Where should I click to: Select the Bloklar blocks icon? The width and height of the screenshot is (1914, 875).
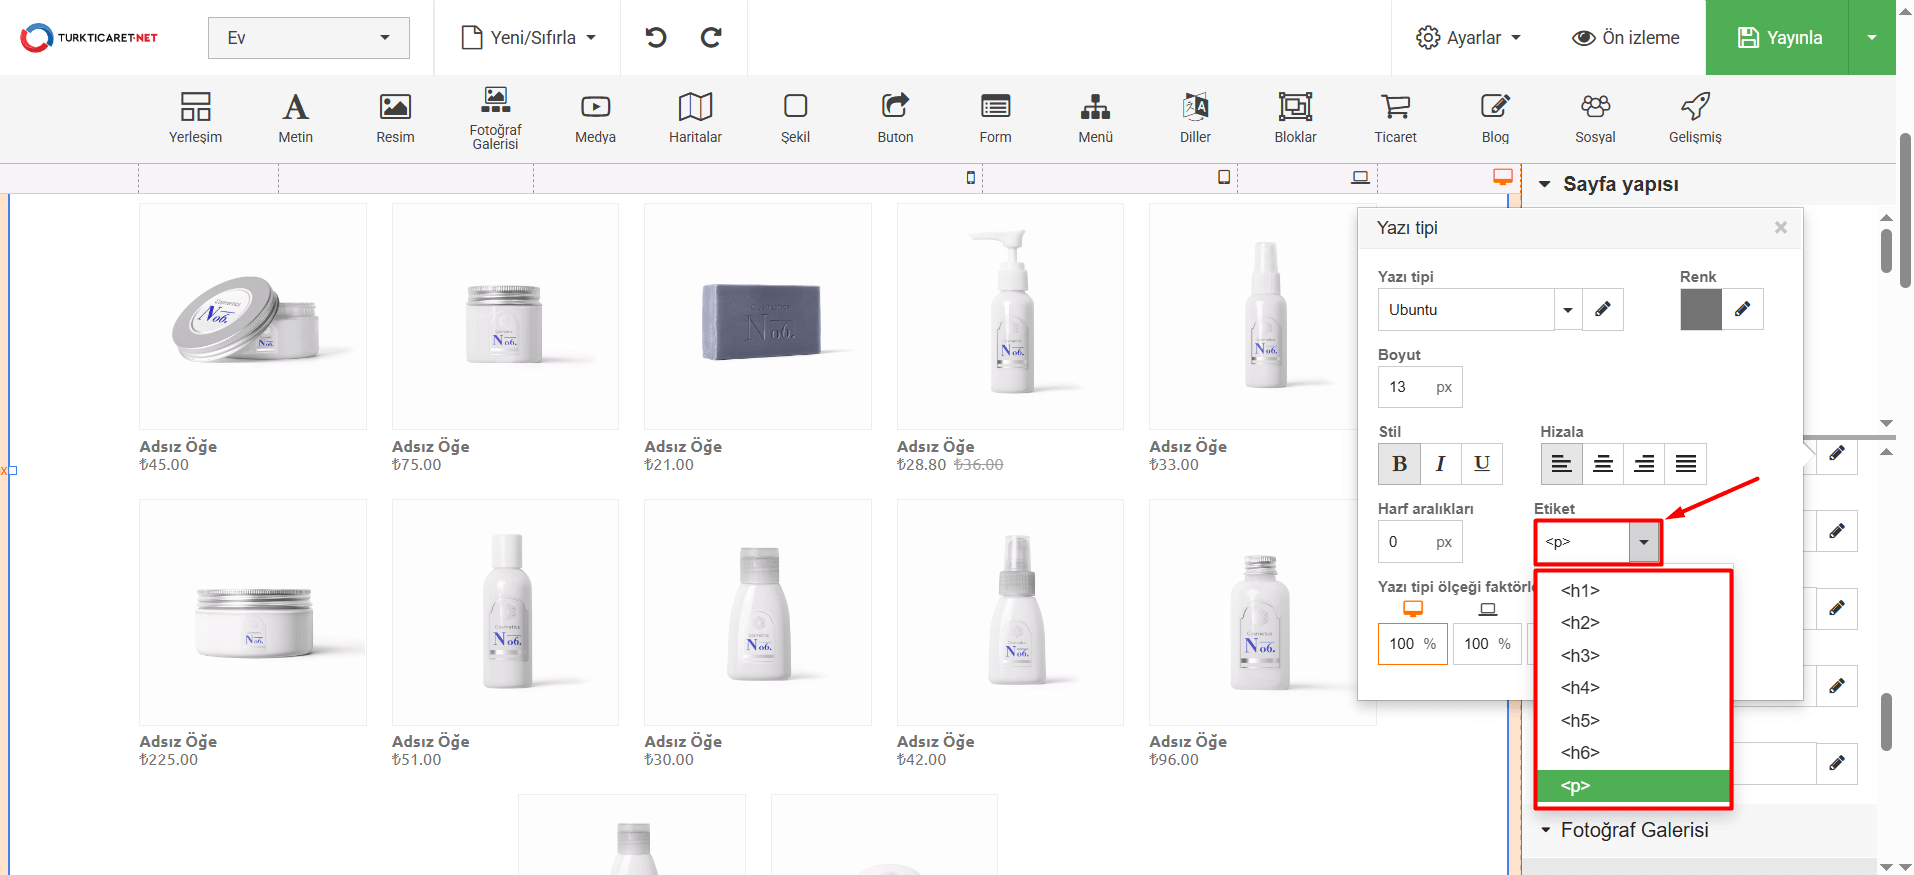coord(1295,117)
